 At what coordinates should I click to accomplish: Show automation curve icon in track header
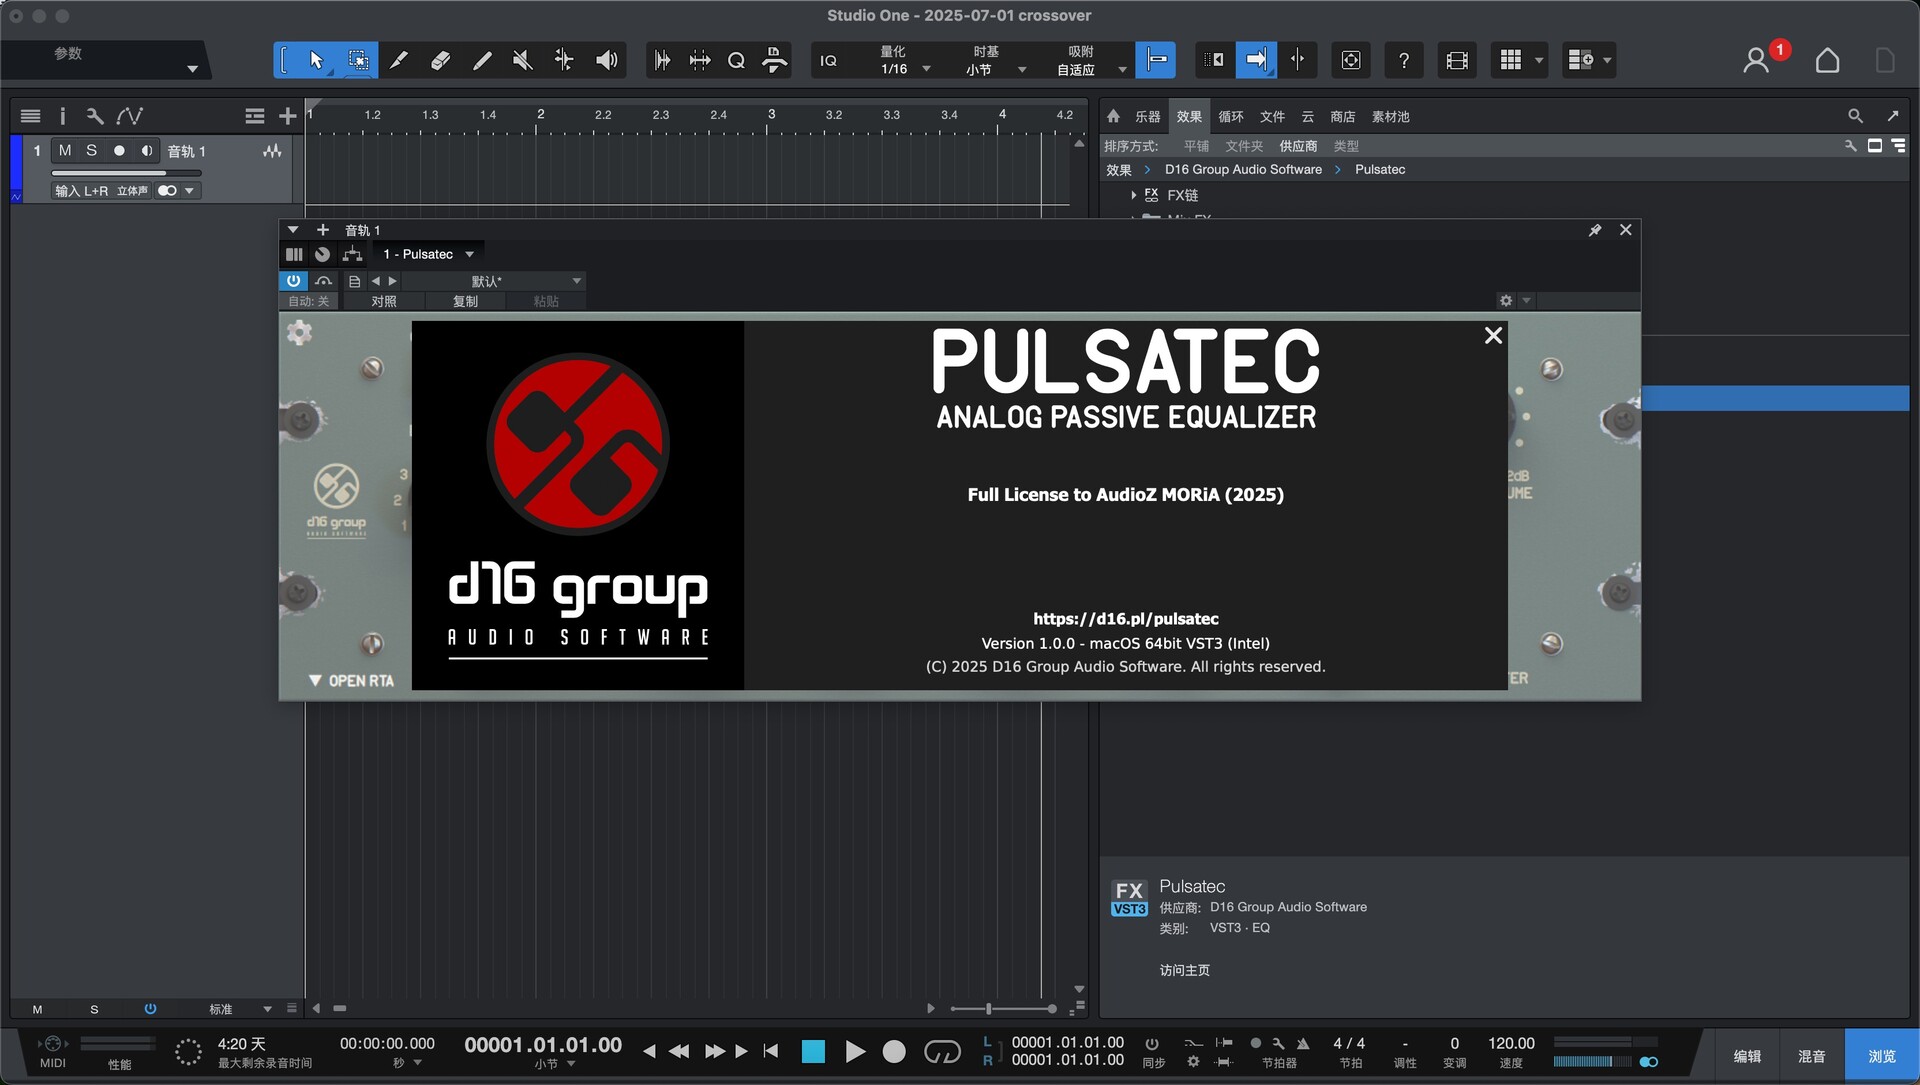tap(129, 116)
